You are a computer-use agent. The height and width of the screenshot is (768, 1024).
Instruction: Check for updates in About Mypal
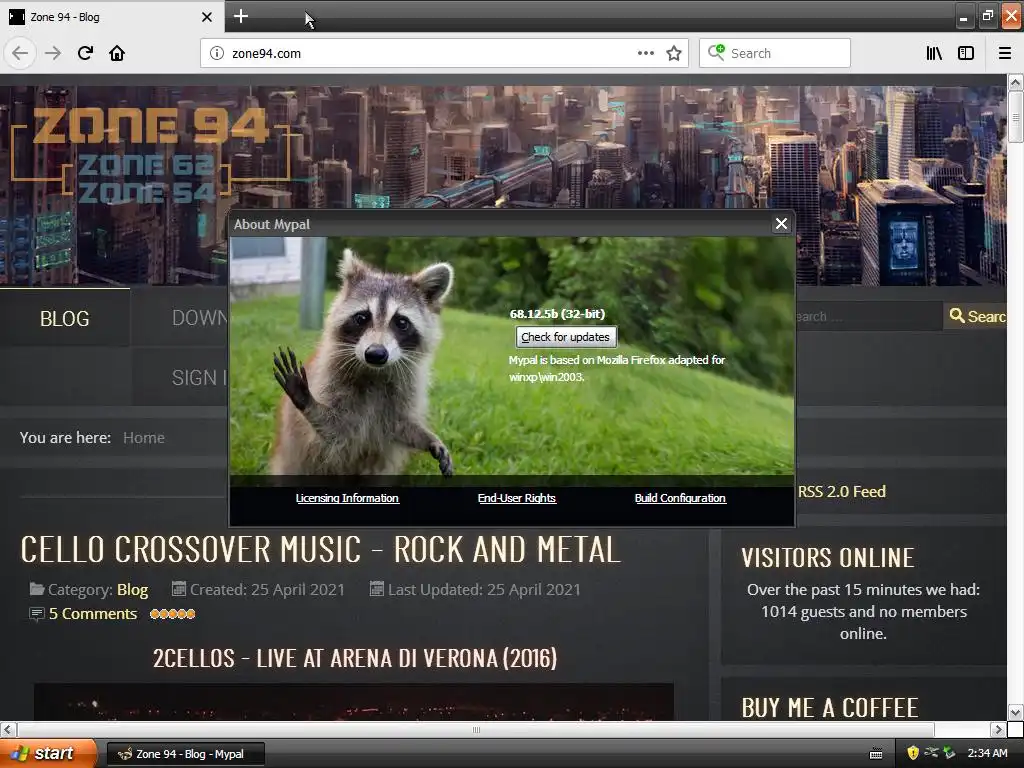coord(566,337)
